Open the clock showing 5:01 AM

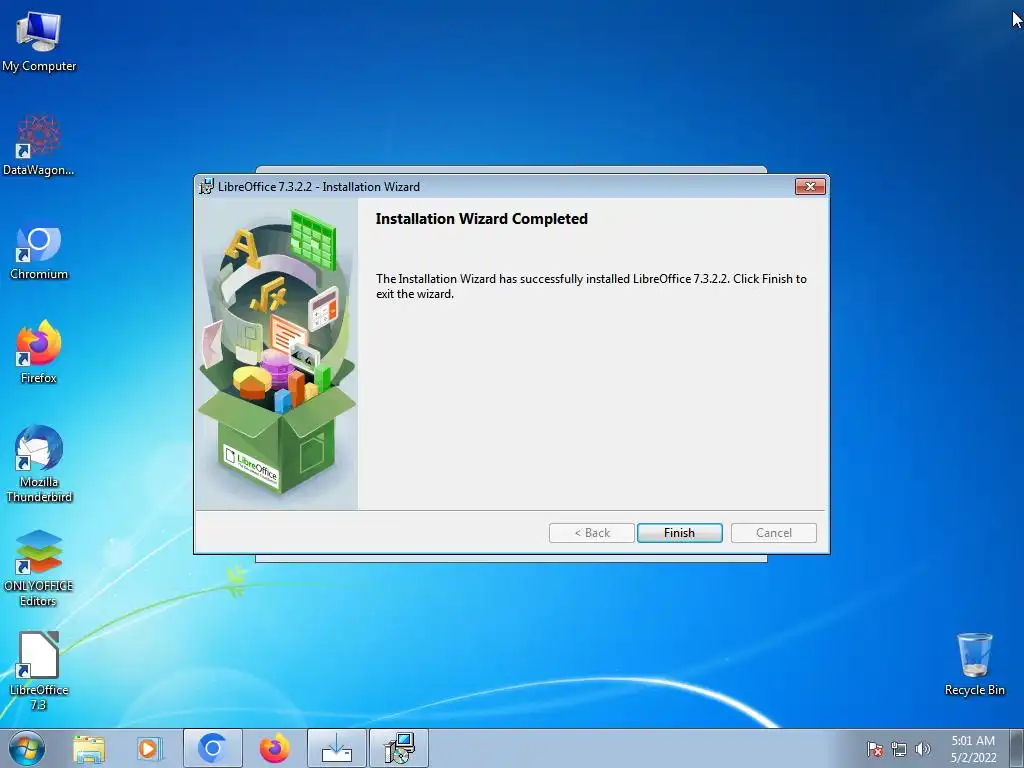tap(973, 749)
